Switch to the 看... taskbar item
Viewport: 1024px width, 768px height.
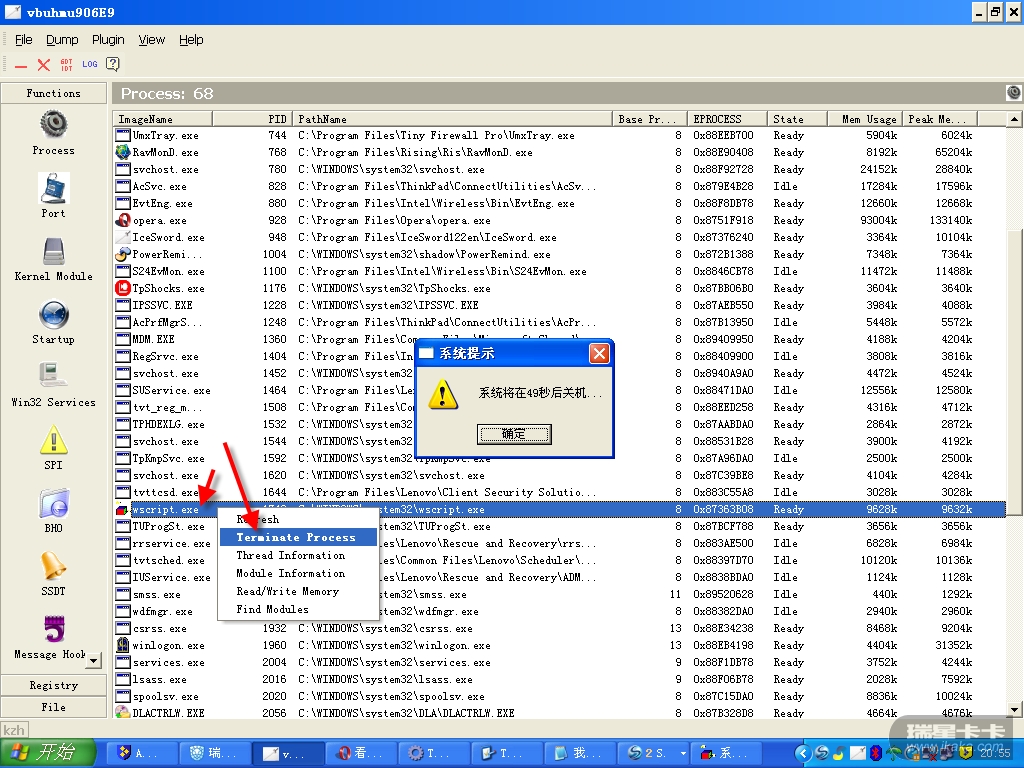(360, 753)
